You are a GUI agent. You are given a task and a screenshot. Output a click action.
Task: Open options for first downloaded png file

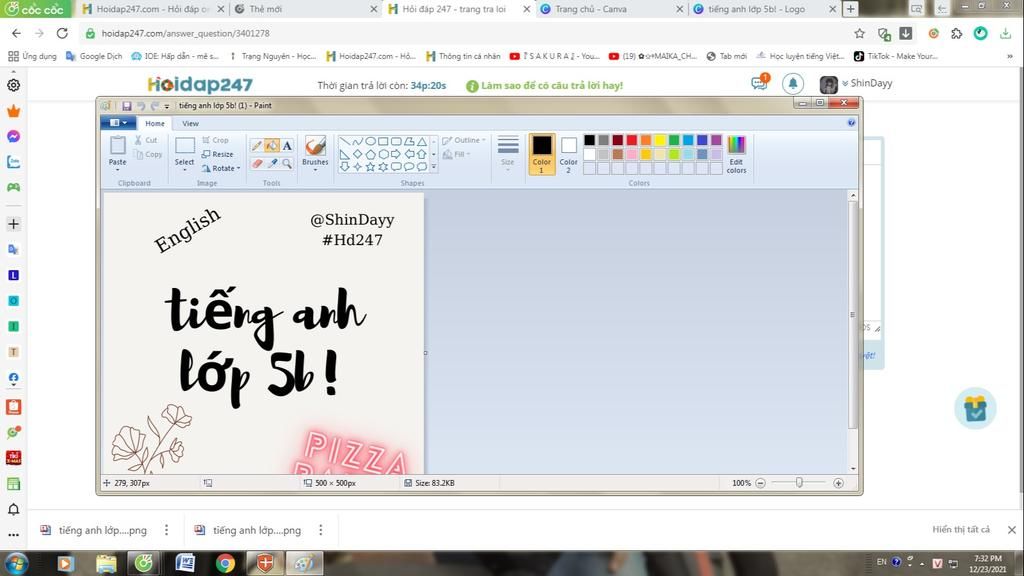tap(167, 530)
